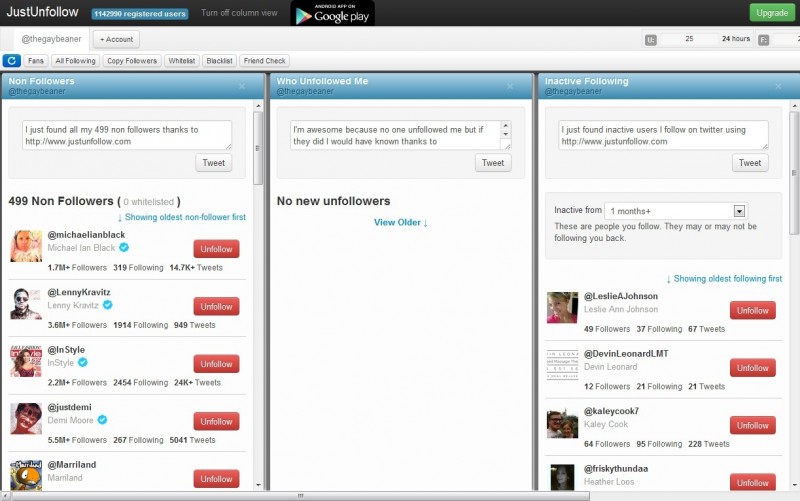
Task: Open the All Following view
Action: point(76,61)
